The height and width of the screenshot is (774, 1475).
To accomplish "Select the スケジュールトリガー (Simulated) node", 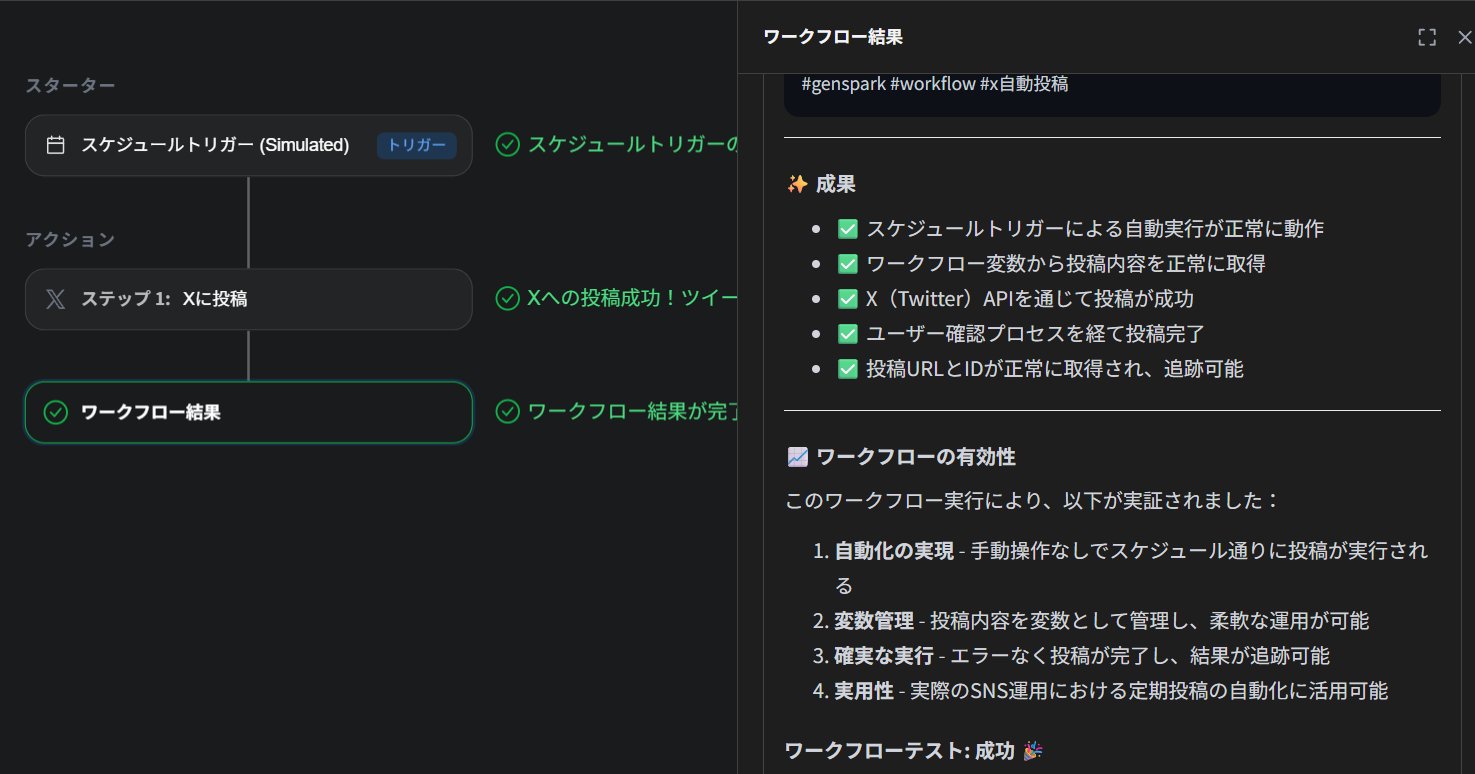I will point(215,145).
